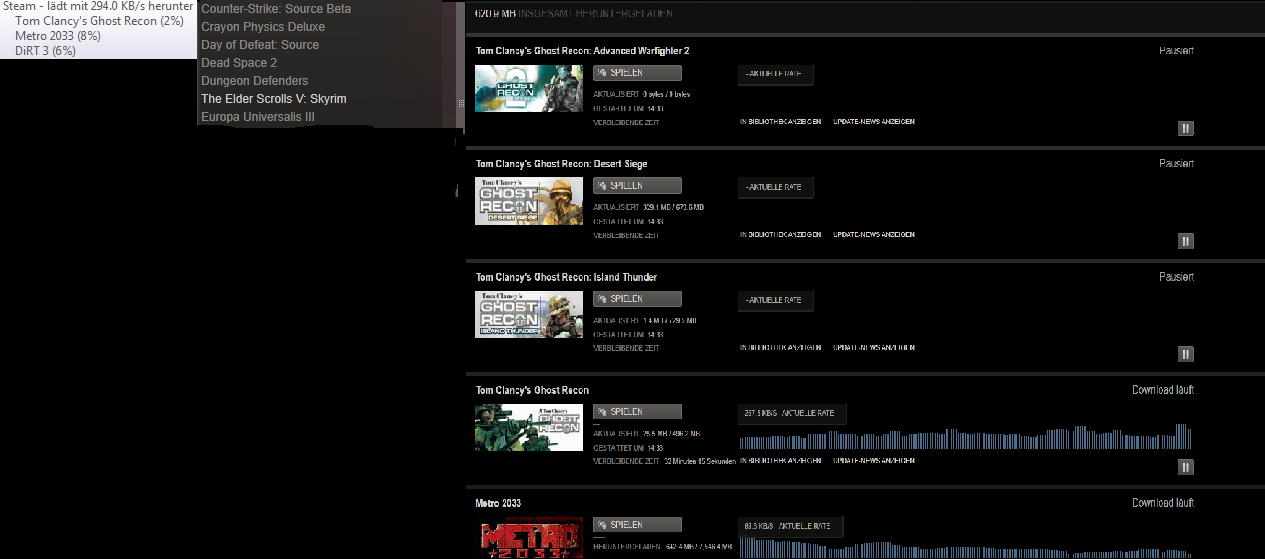Open Advanced Warfighter 2 cover thumbnail
This screenshot has height=559, width=1265.
(529, 88)
